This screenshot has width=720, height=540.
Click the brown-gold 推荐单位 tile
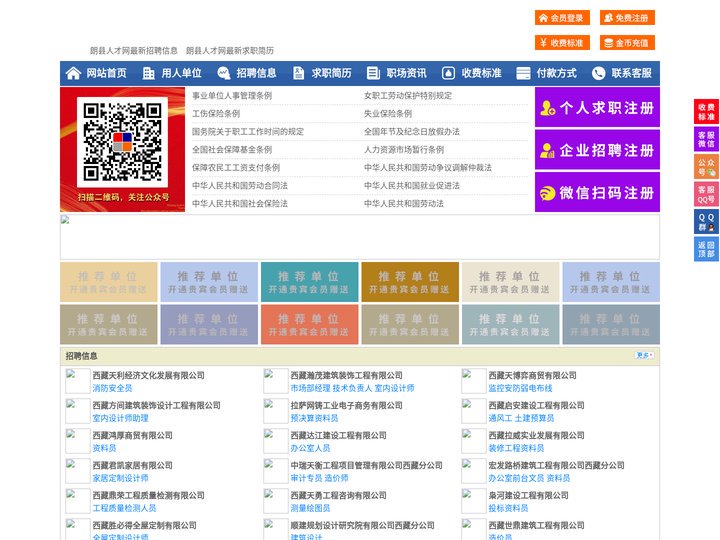[410, 282]
